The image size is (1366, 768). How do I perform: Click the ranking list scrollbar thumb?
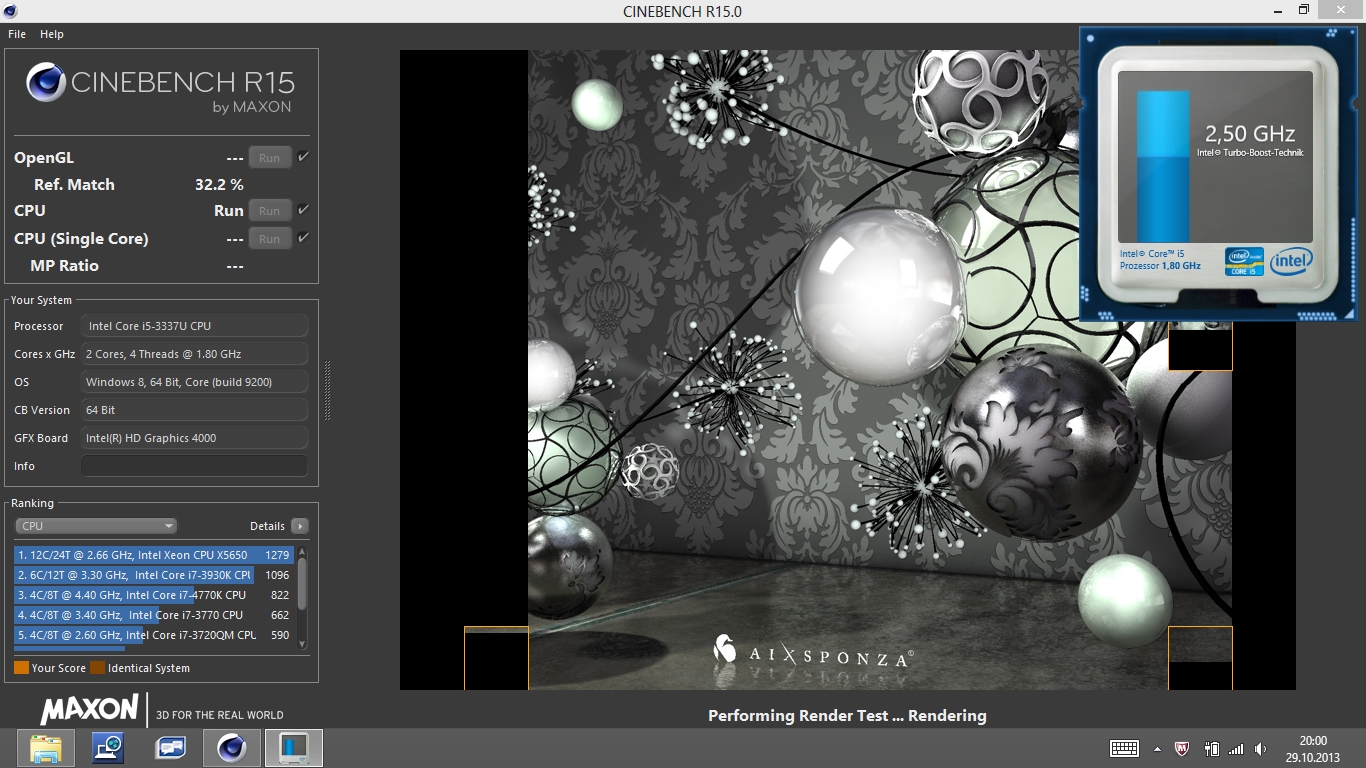(302, 583)
